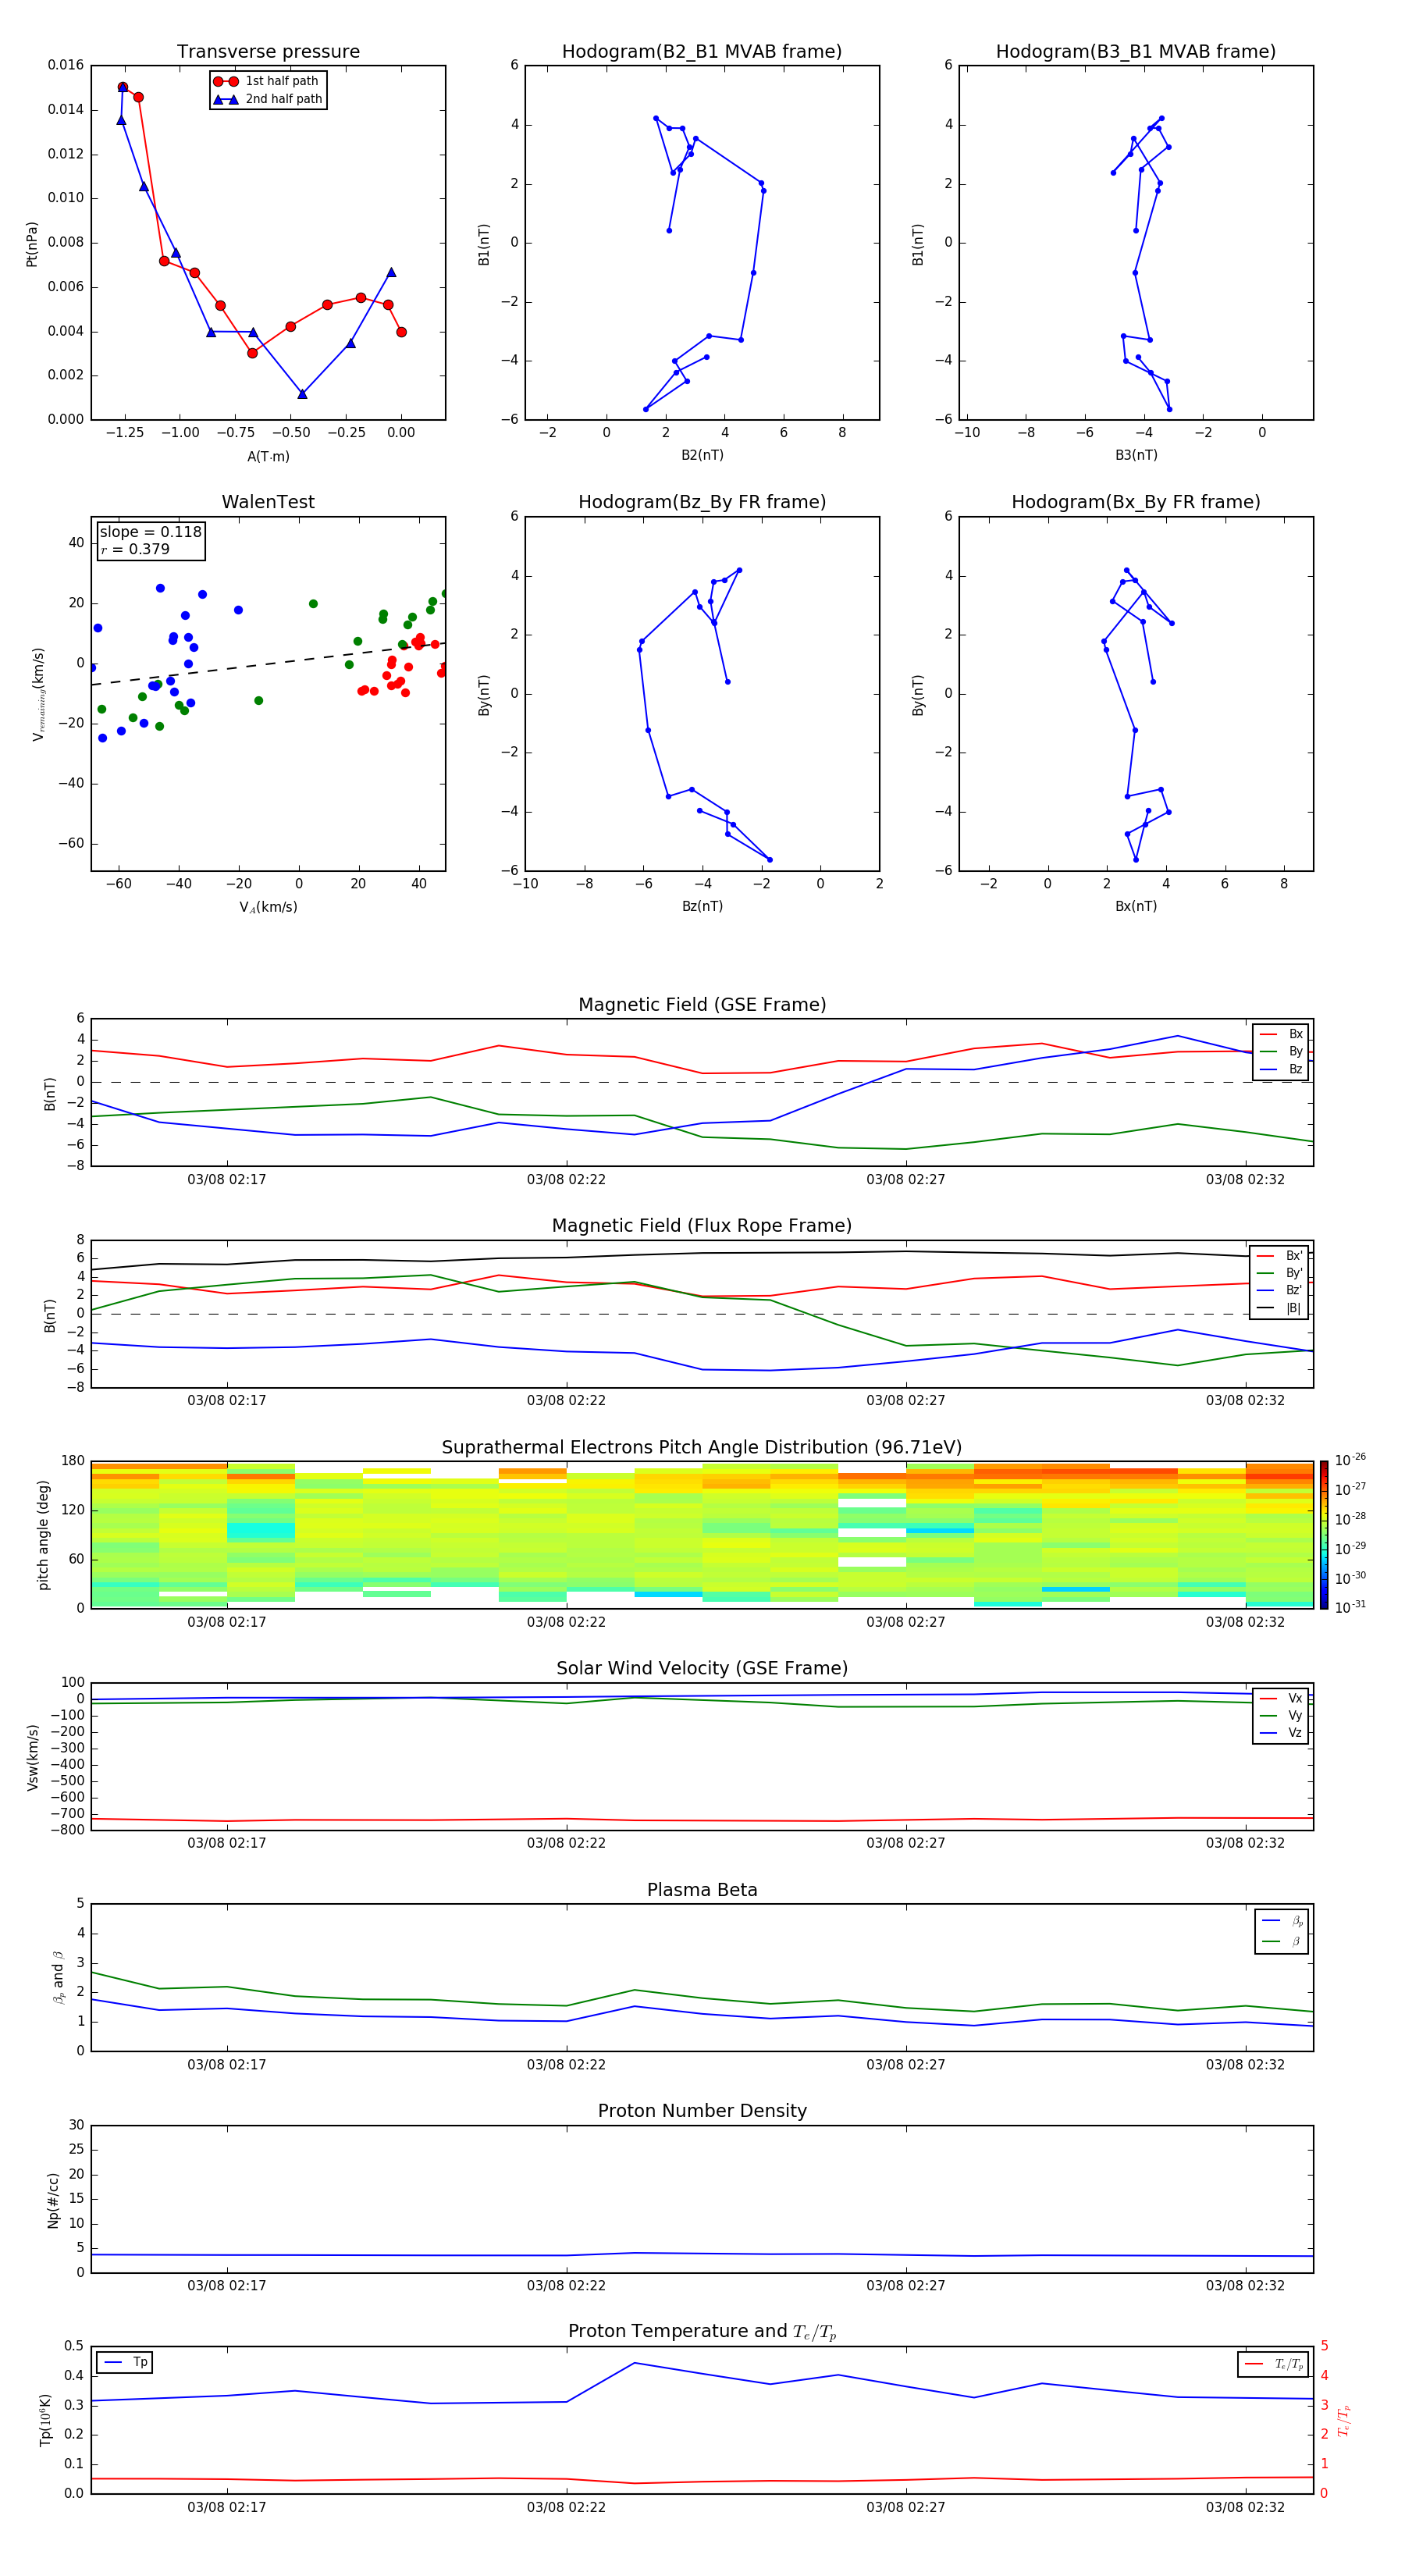The width and height of the screenshot is (1405, 2576).
Task: Click the Bz legend entry in GSE magnetic field
Action: click(1281, 1069)
